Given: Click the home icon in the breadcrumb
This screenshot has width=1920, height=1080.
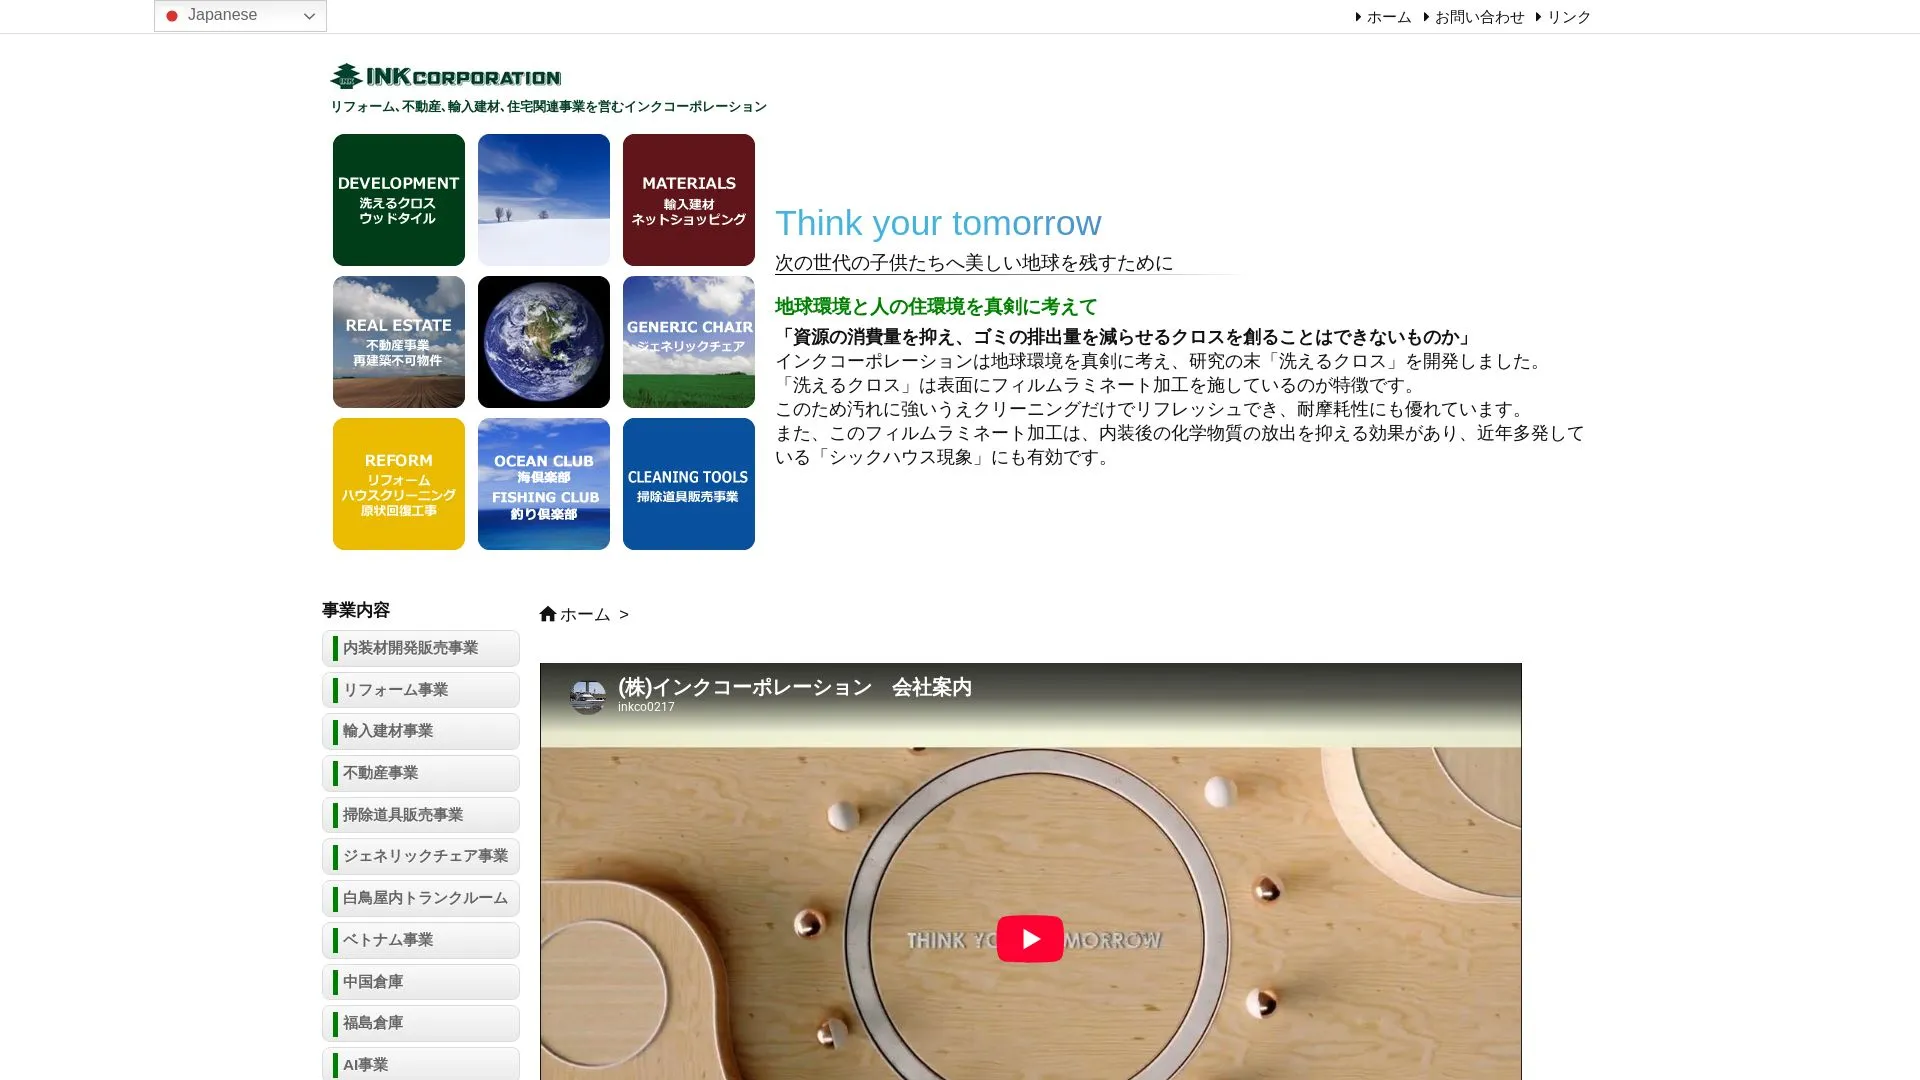Looking at the screenshot, I should coord(547,614).
